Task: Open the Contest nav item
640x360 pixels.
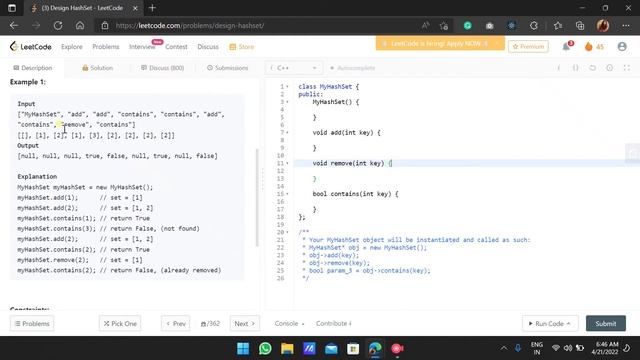Action: [176, 47]
